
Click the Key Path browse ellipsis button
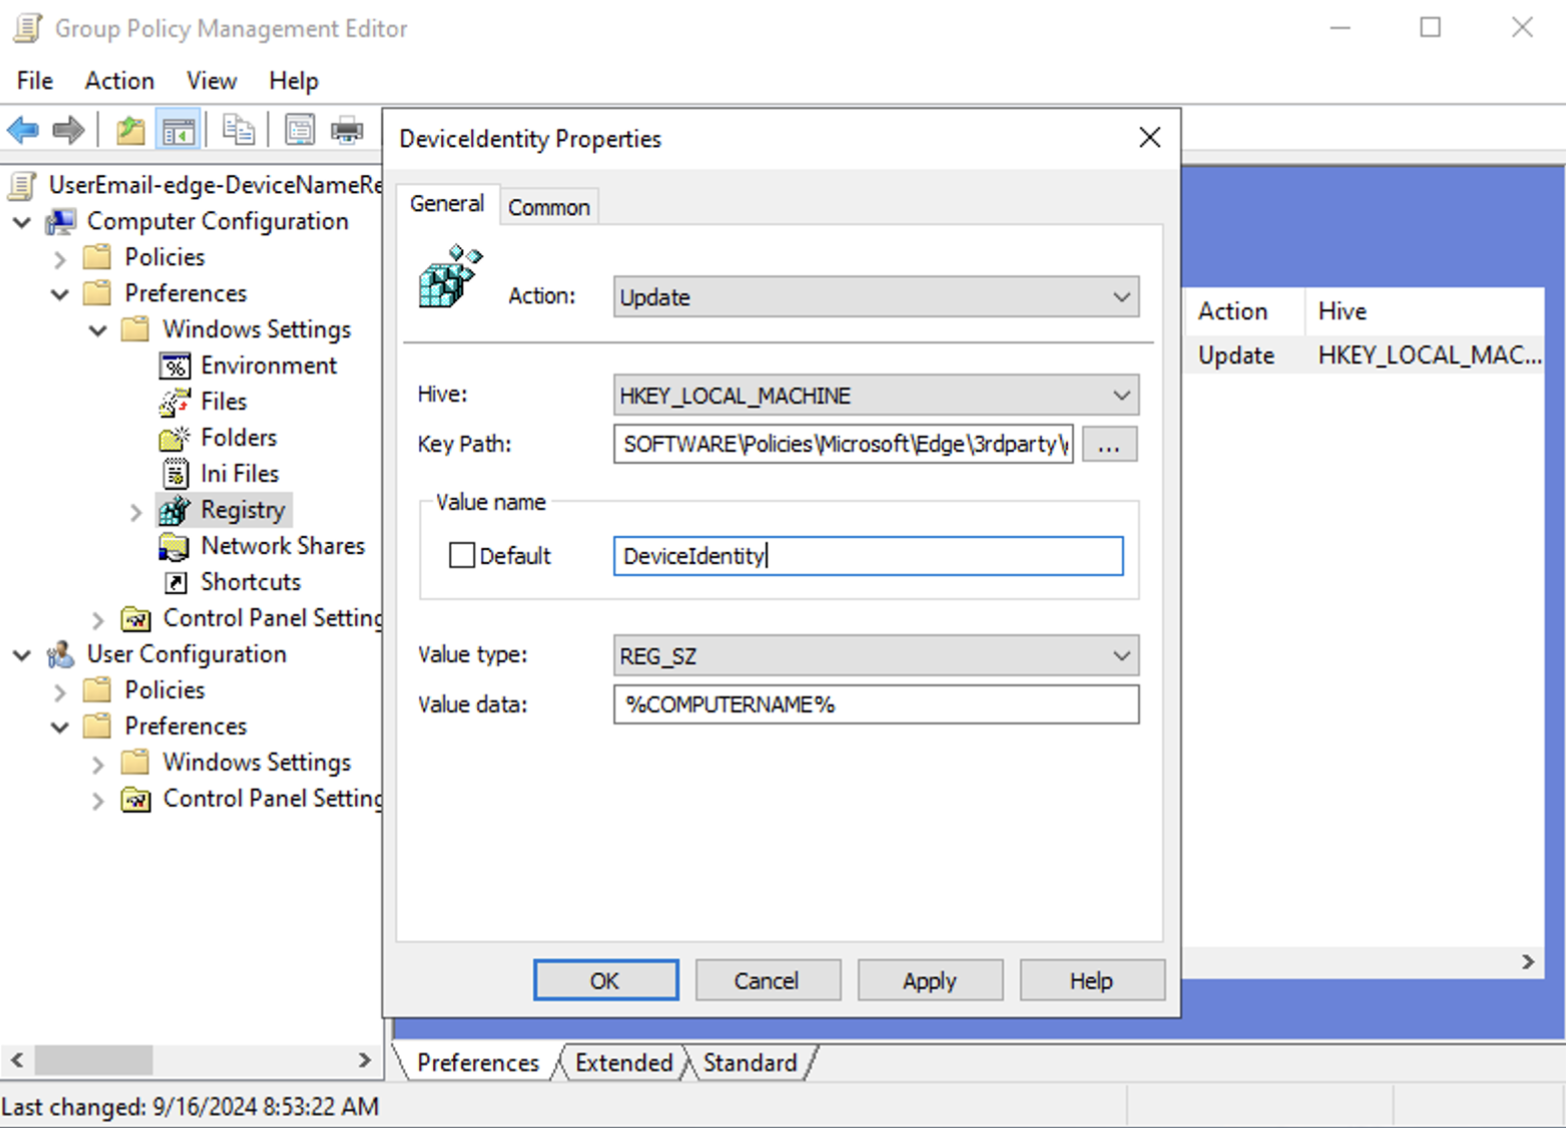pos(1108,445)
